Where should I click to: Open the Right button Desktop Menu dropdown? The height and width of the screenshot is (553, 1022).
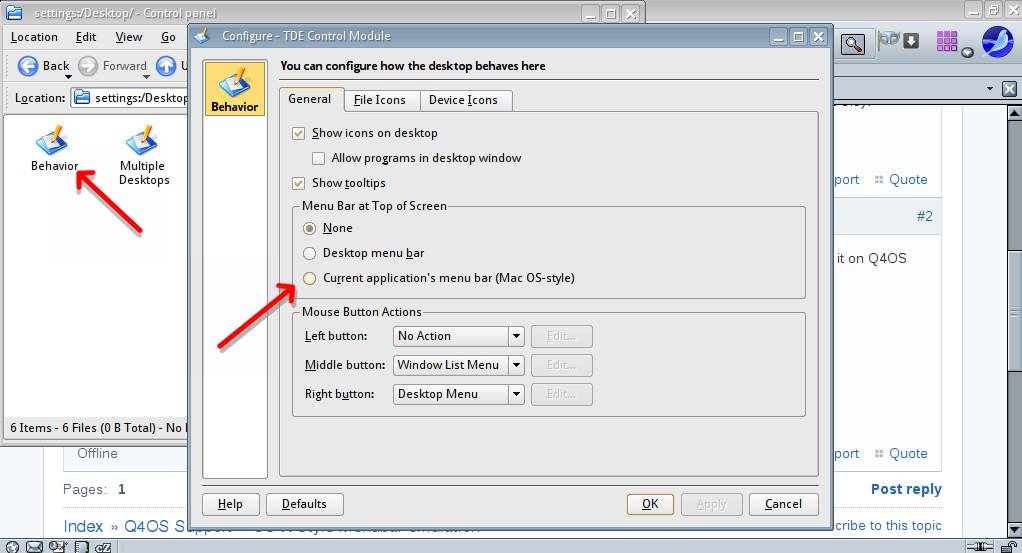coord(516,394)
